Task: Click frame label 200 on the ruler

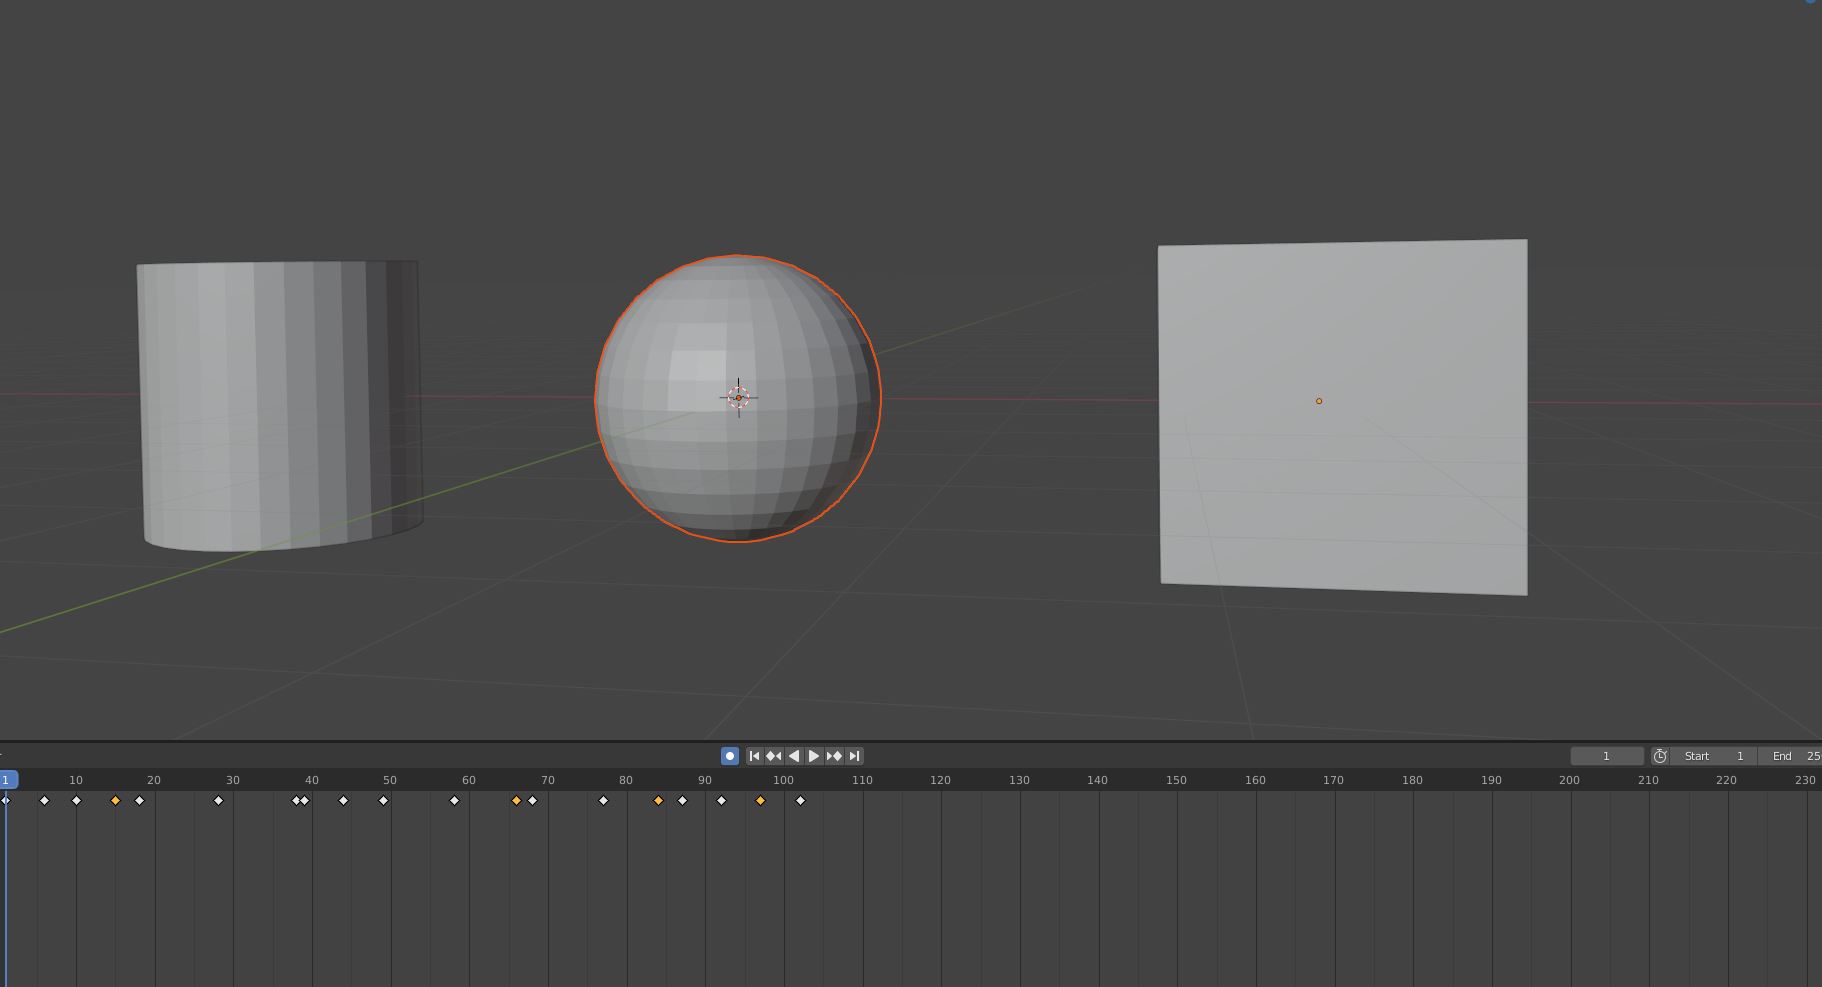Action: coord(1569,780)
